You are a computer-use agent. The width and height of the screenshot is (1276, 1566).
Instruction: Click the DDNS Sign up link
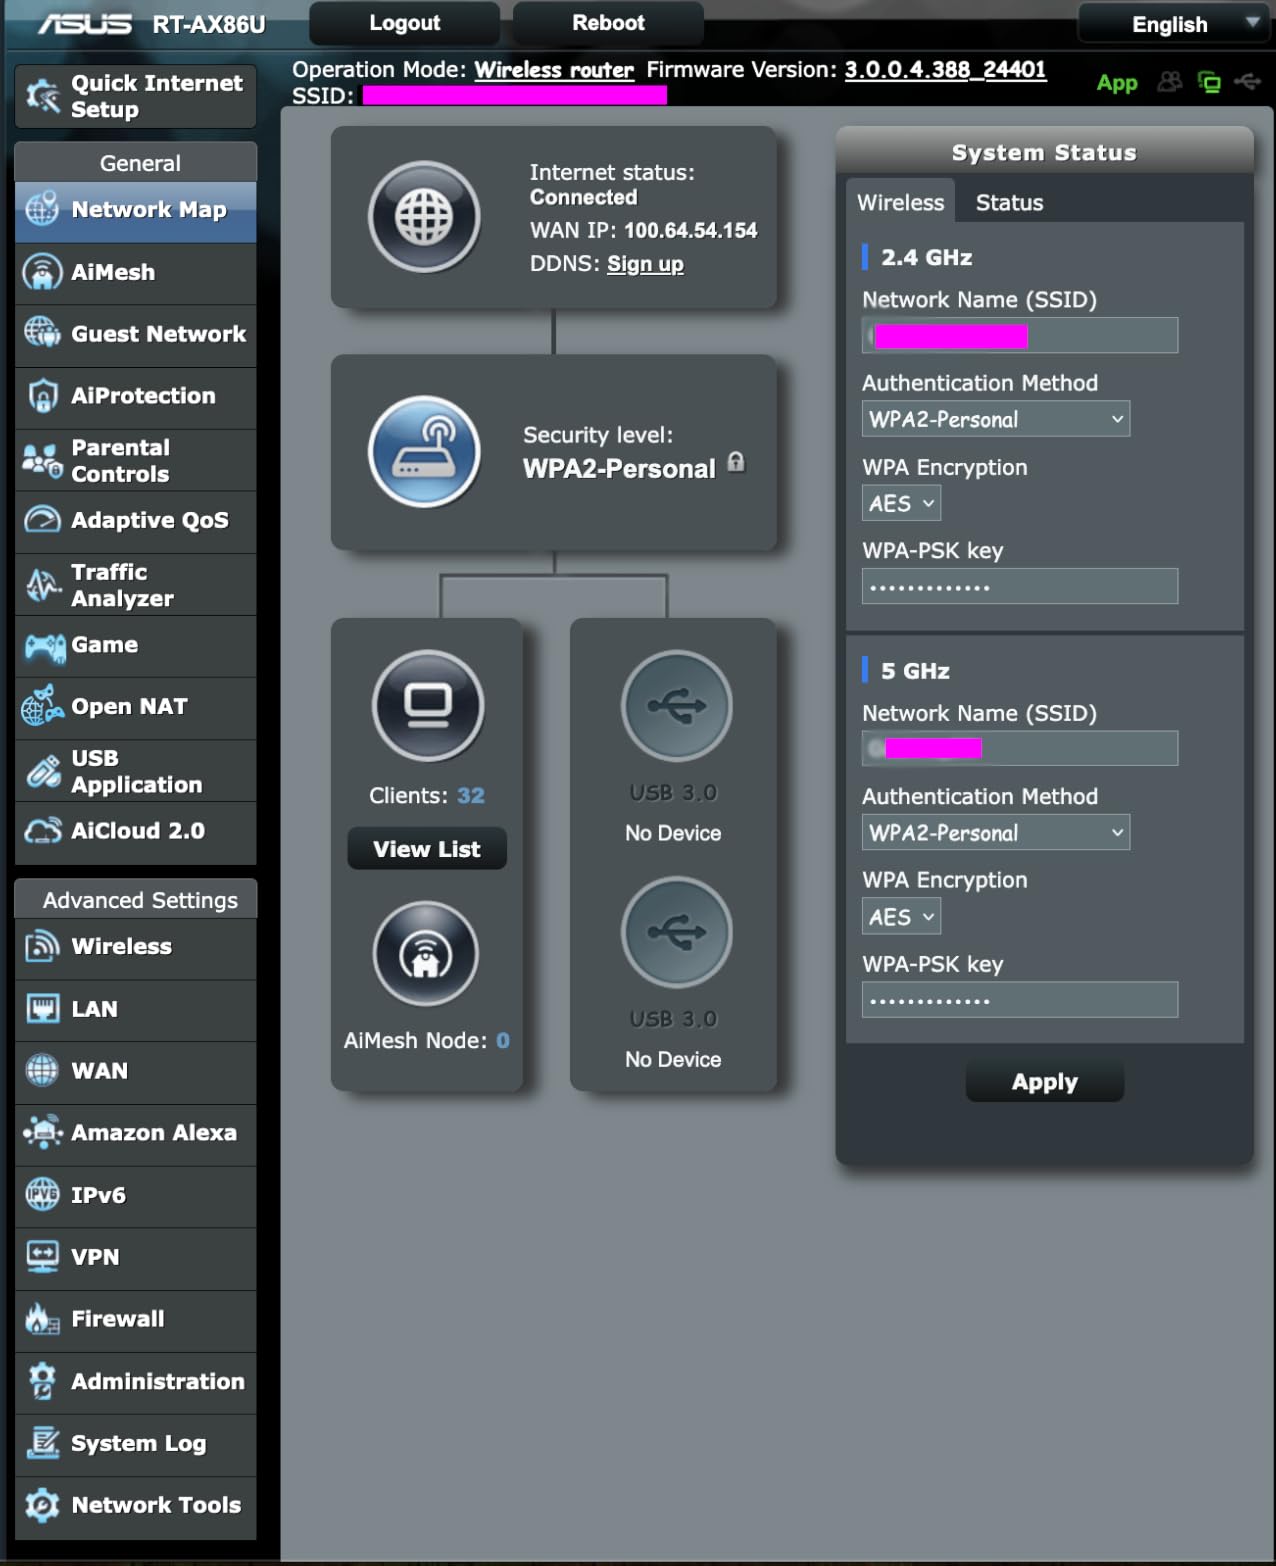[x=645, y=264]
